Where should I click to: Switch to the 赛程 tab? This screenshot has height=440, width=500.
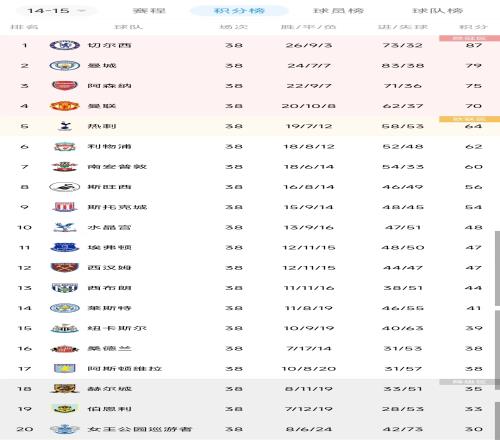149,11
